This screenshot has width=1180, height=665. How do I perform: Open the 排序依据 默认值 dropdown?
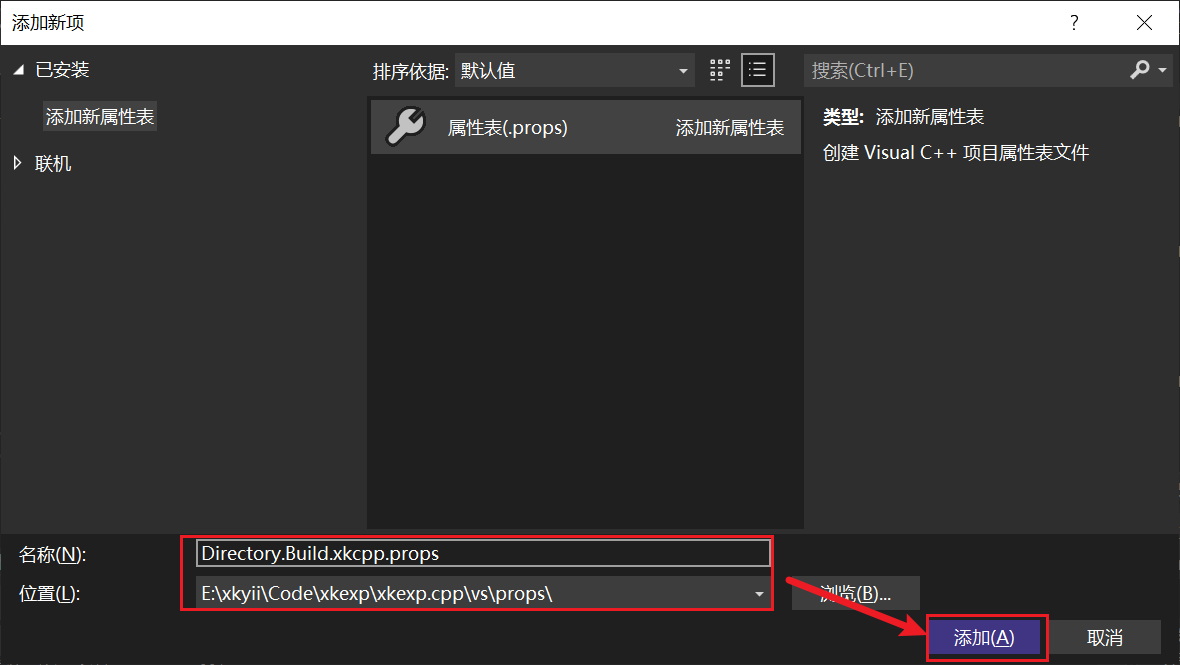574,71
